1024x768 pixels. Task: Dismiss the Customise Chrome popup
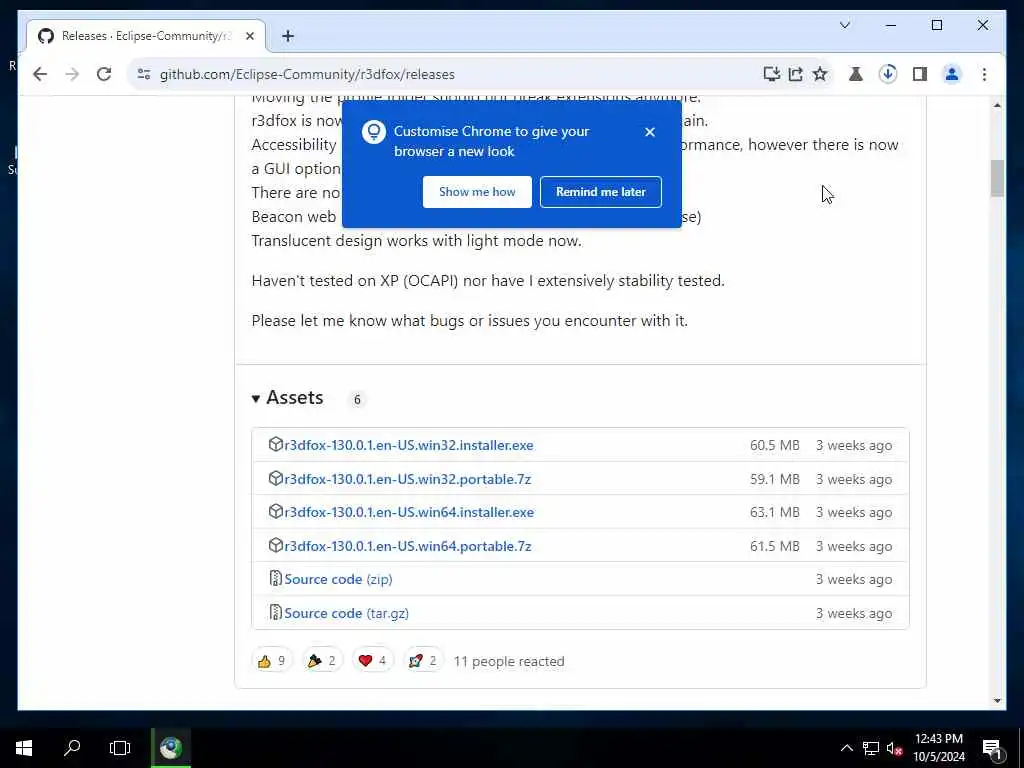pos(650,132)
